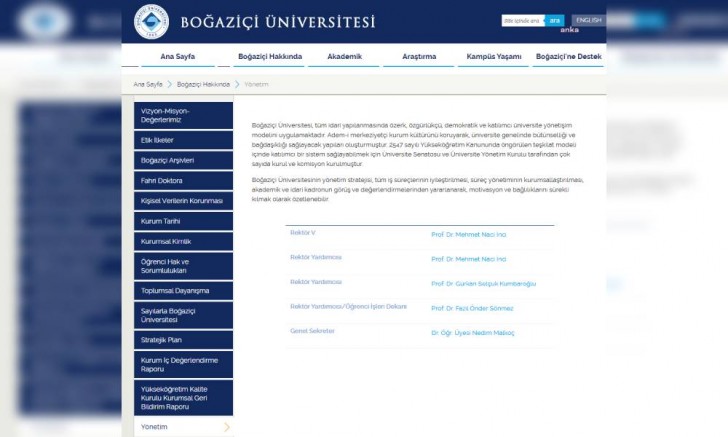Click the Ana Sayfa breadcrumb link
Screen dimensions: 728x437
[x=148, y=85]
